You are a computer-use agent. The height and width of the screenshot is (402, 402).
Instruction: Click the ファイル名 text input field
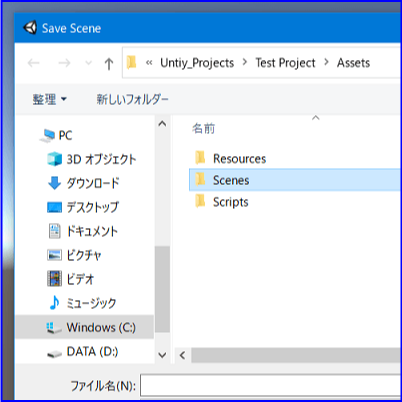click(x=271, y=386)
